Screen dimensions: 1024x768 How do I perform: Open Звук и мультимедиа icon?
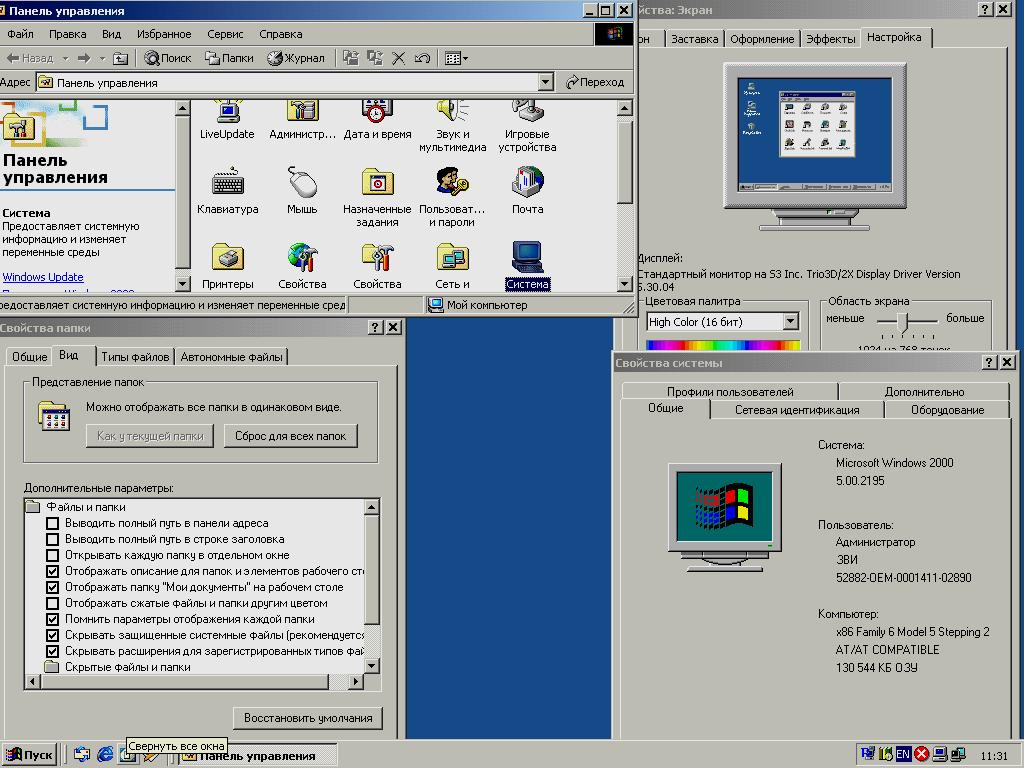coord(453,127)
